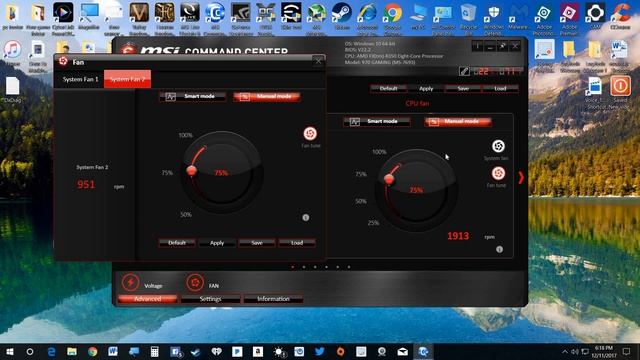640x360 pixels.
Task: Click the Cortana search circle on the taskbar
Action: click(30, 351)
